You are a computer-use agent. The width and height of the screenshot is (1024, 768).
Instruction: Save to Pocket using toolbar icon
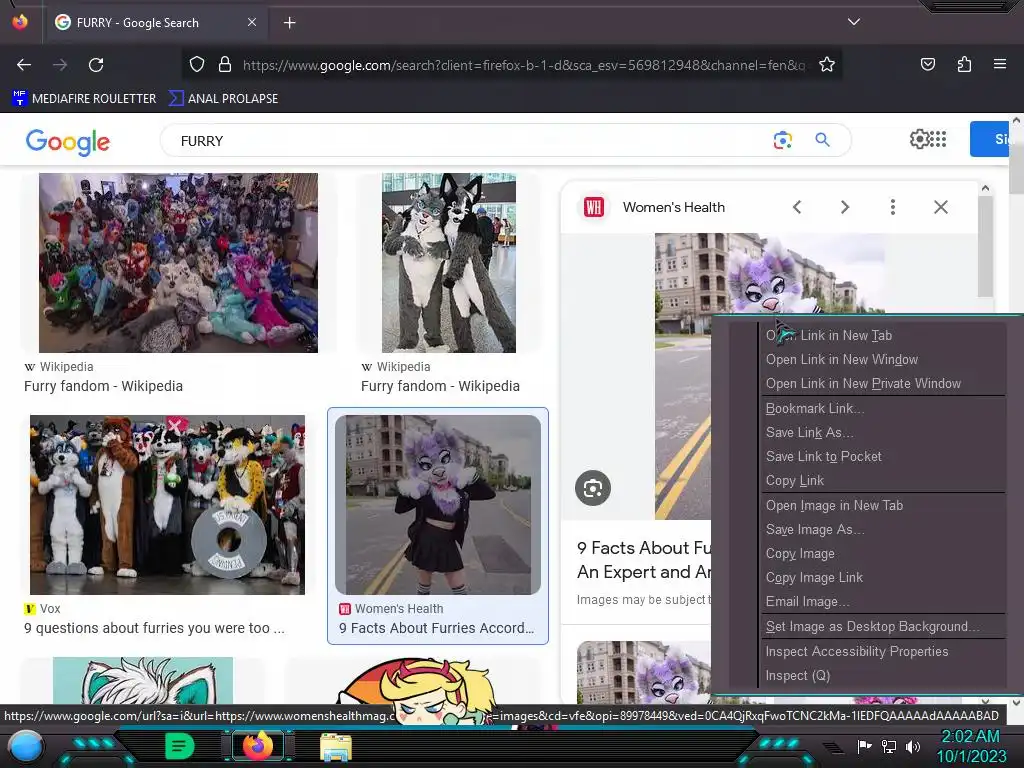pyautogui.click(x=927, y=65)
